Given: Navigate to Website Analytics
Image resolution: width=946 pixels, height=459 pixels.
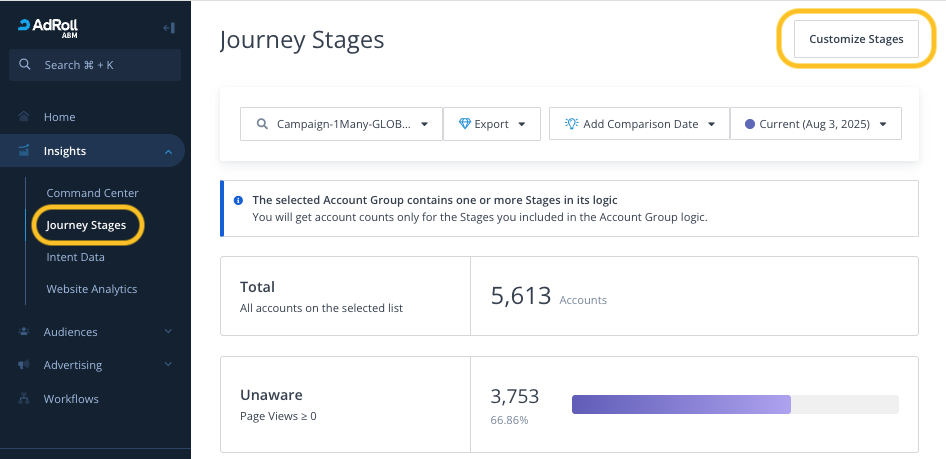Looking at the screenshot, I should 91,289.
